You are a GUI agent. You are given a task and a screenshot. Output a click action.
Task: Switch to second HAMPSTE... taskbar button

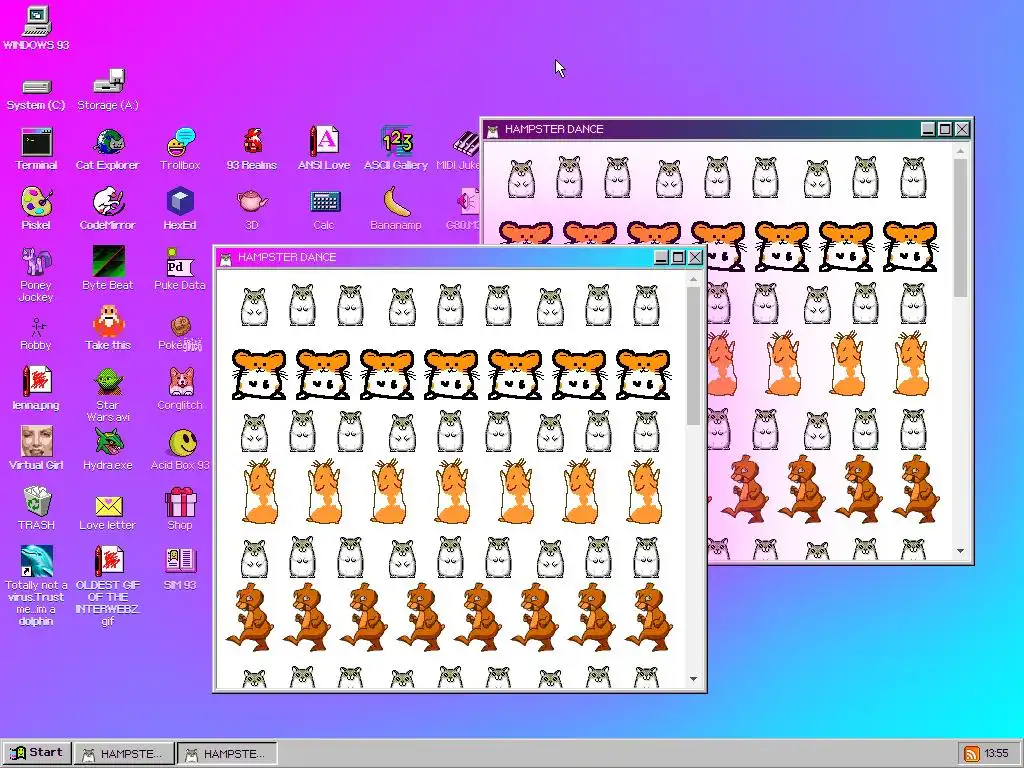227,753
